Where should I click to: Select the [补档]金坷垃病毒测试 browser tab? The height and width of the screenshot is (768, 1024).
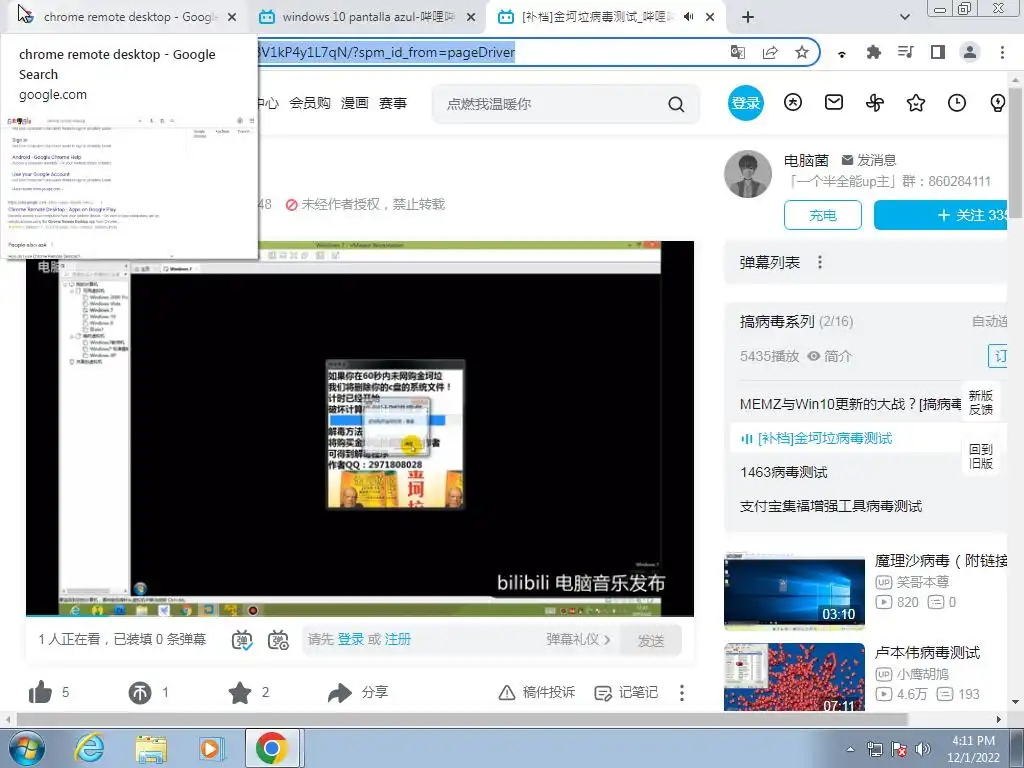[606, 17]
